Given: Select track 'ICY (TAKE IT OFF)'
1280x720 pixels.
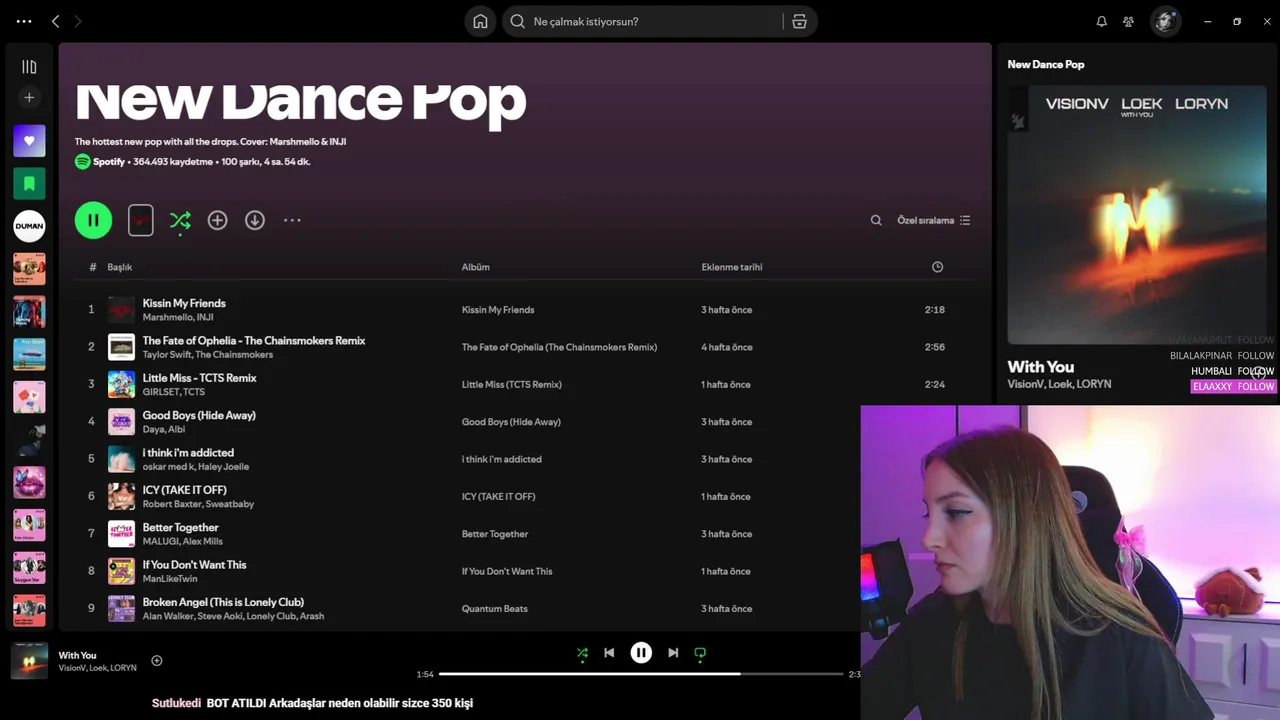Looking at the screenshot, I should coord(184,490).
